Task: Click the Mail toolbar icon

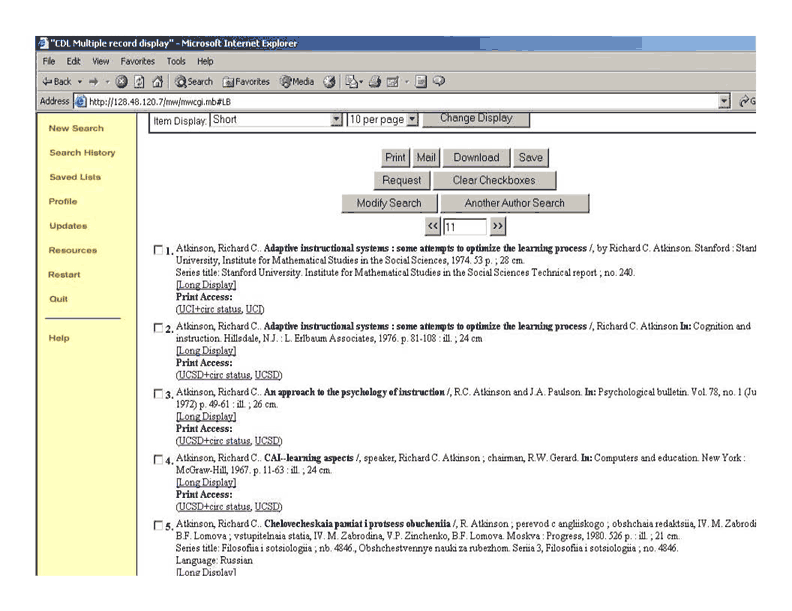Action: click(x=352, y=81)
